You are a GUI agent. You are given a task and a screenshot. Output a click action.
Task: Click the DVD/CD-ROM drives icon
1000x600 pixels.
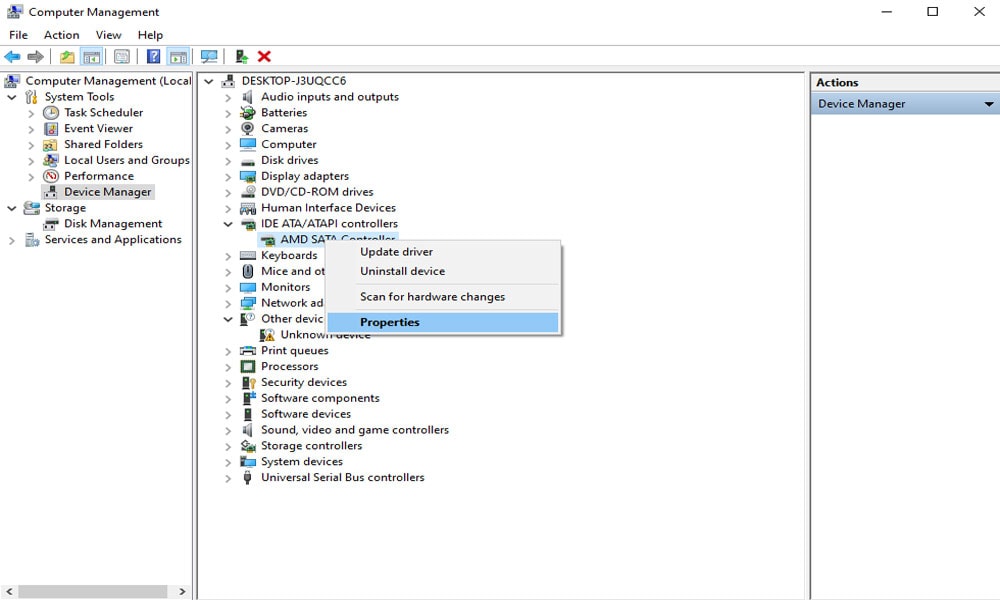(x=247, y=192)
